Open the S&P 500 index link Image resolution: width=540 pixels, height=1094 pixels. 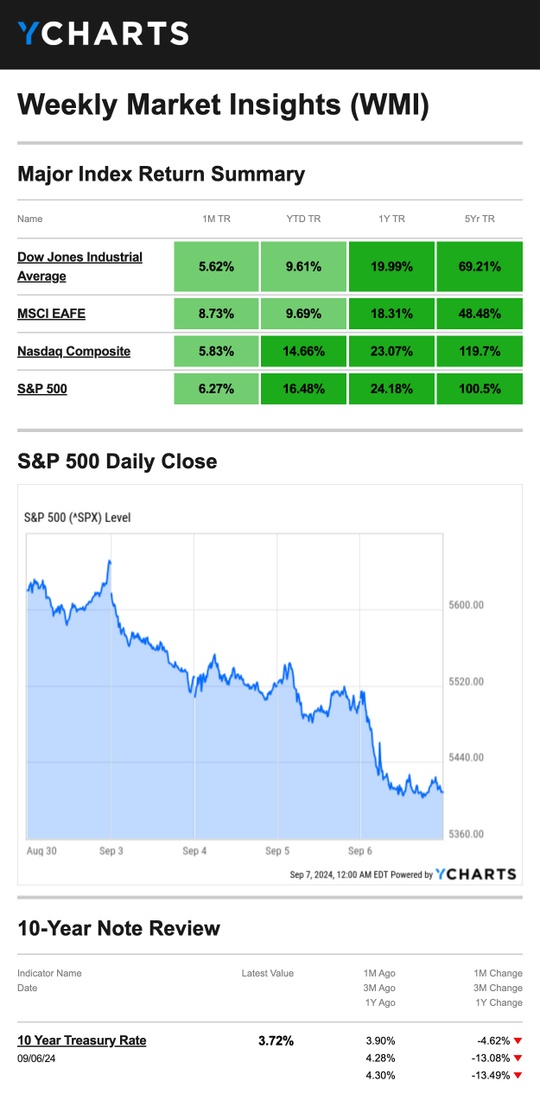tap(43, 389)
